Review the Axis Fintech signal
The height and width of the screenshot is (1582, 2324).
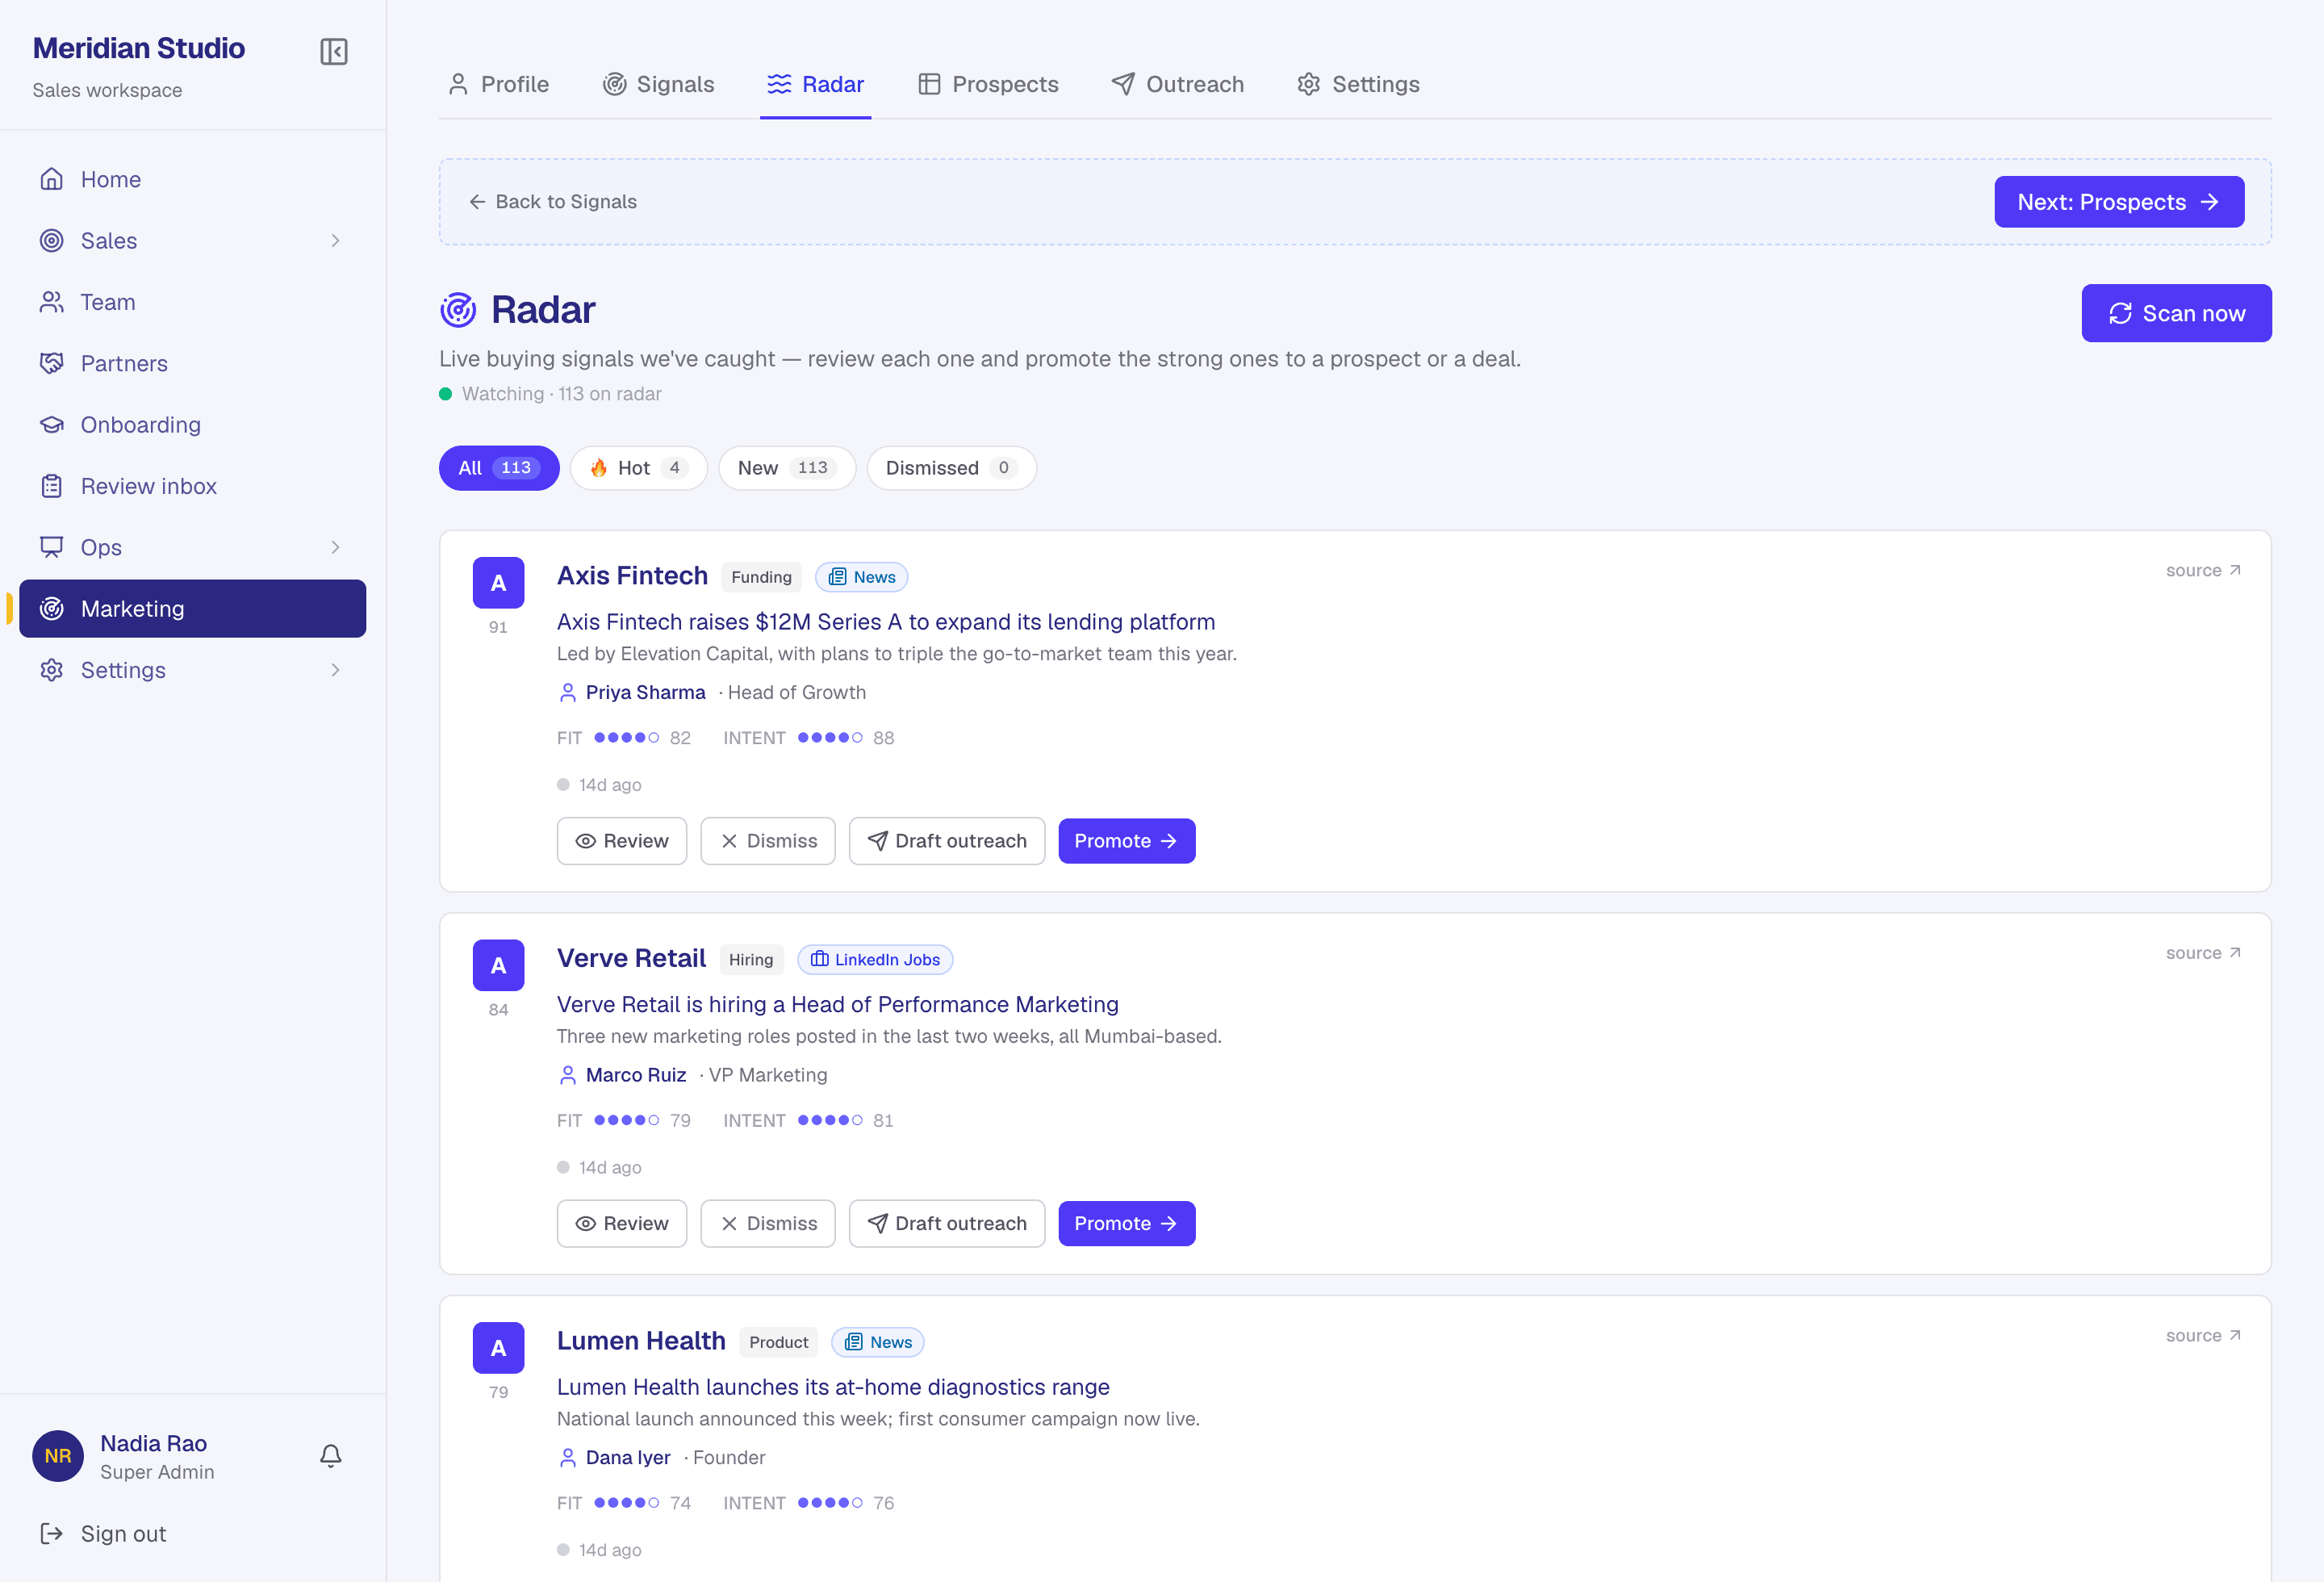622,841
